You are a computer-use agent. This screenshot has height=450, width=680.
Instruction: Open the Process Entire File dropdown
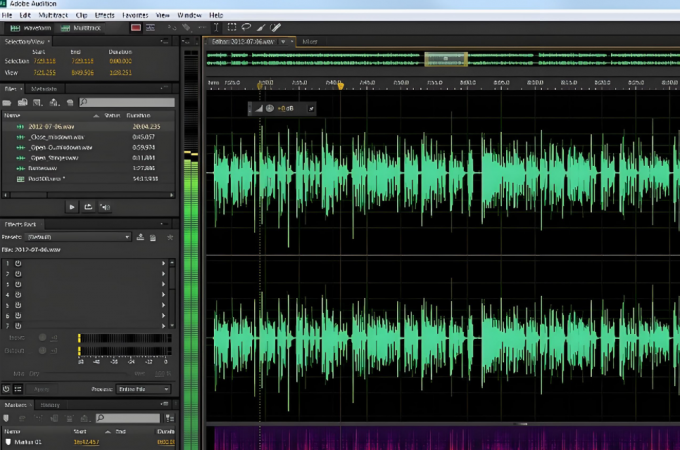(x=144, y=389)
